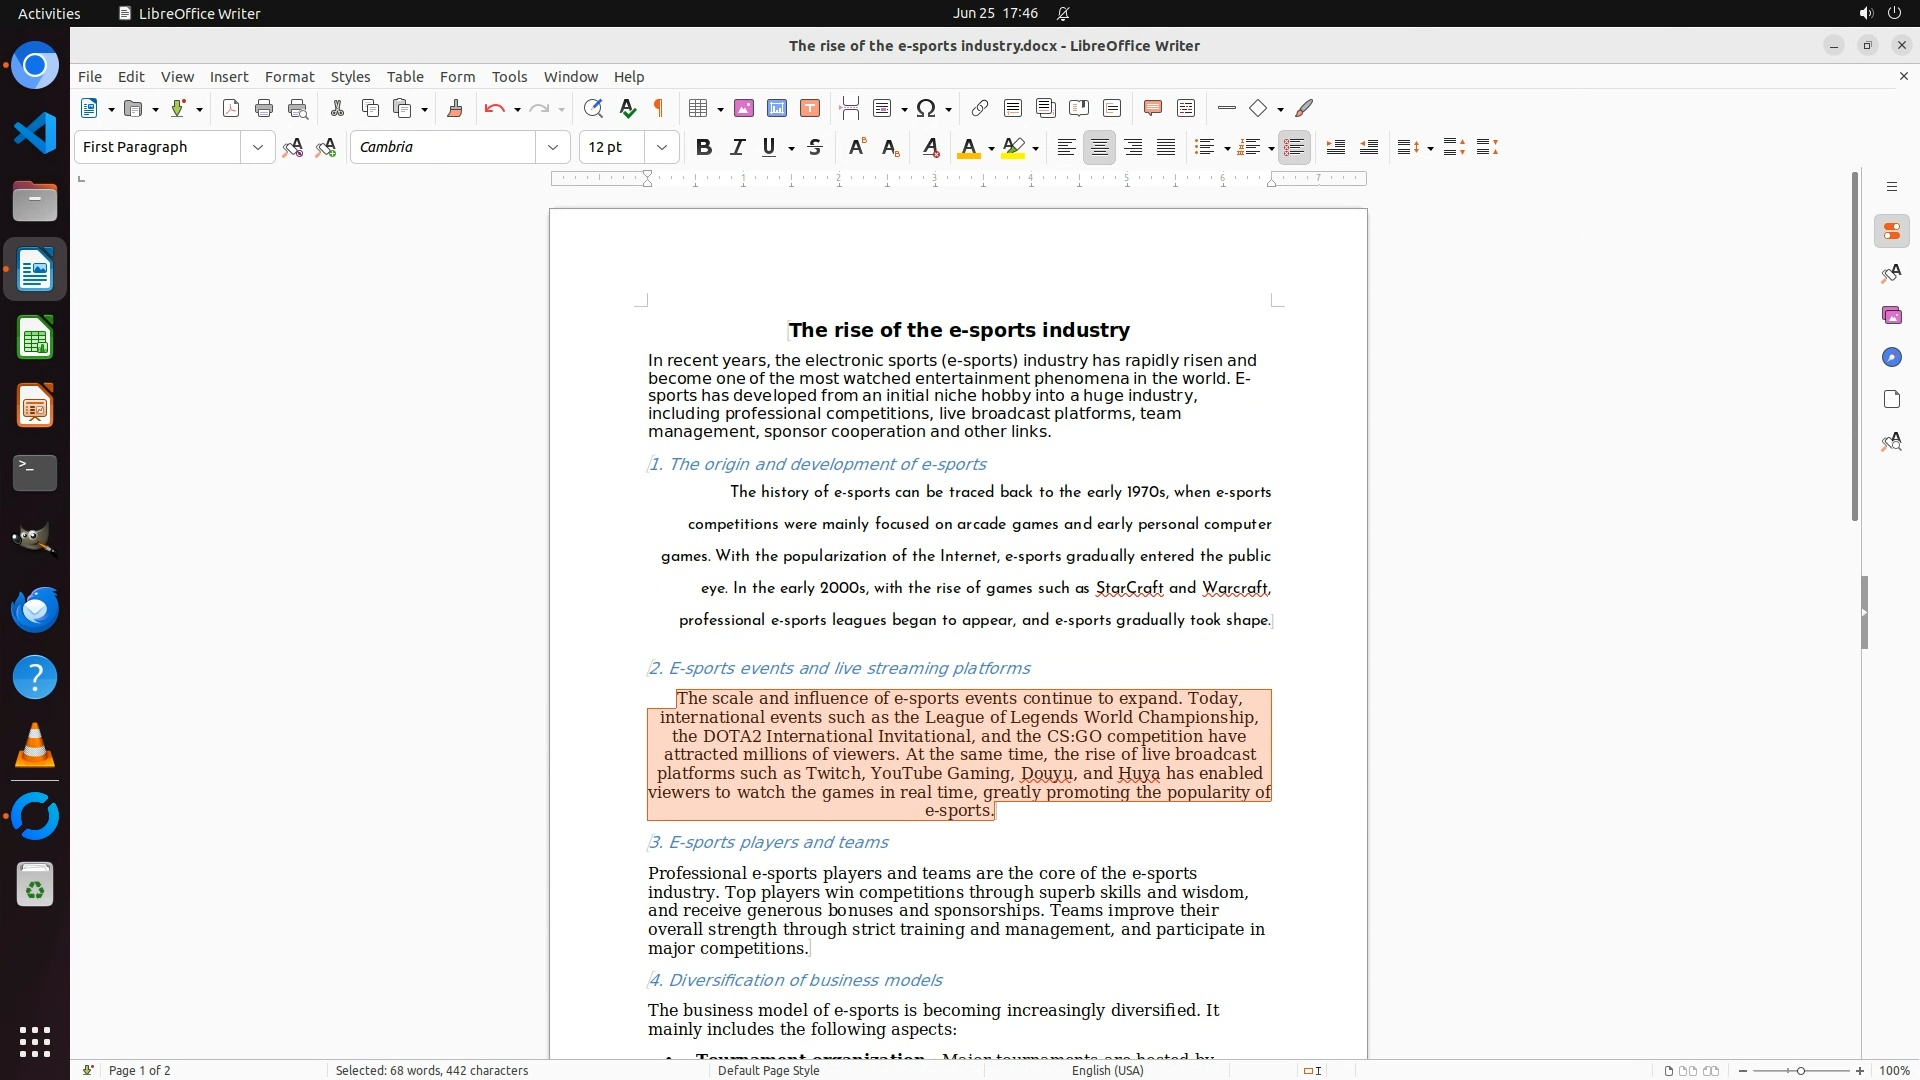
Task: Click the Clone Formatting paintbrush icon
Action: (x=455, y=108)
